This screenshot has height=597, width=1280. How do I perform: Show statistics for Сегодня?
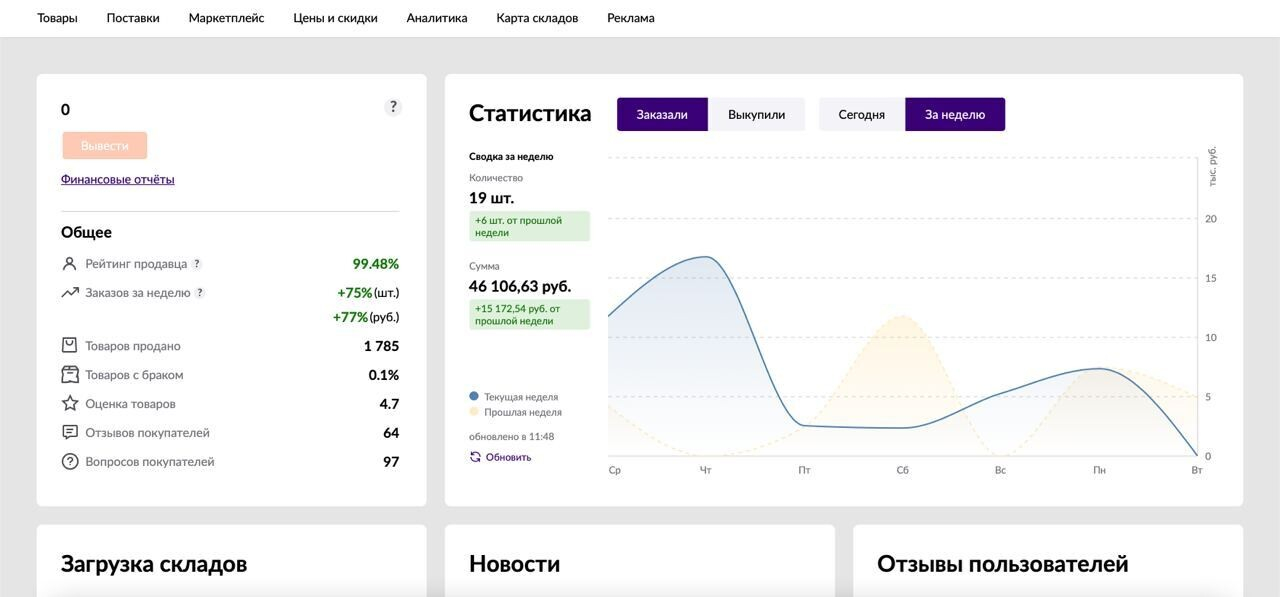pos(862,114)
